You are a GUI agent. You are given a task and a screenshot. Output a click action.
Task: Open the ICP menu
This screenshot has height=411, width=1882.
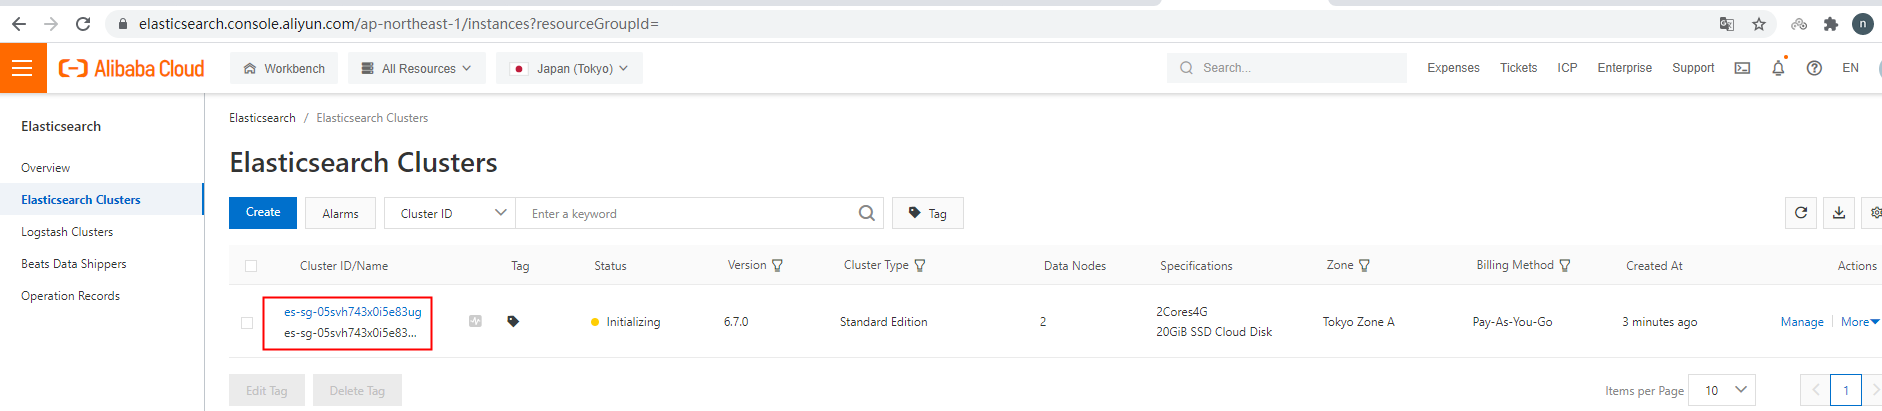(1567, 68)
